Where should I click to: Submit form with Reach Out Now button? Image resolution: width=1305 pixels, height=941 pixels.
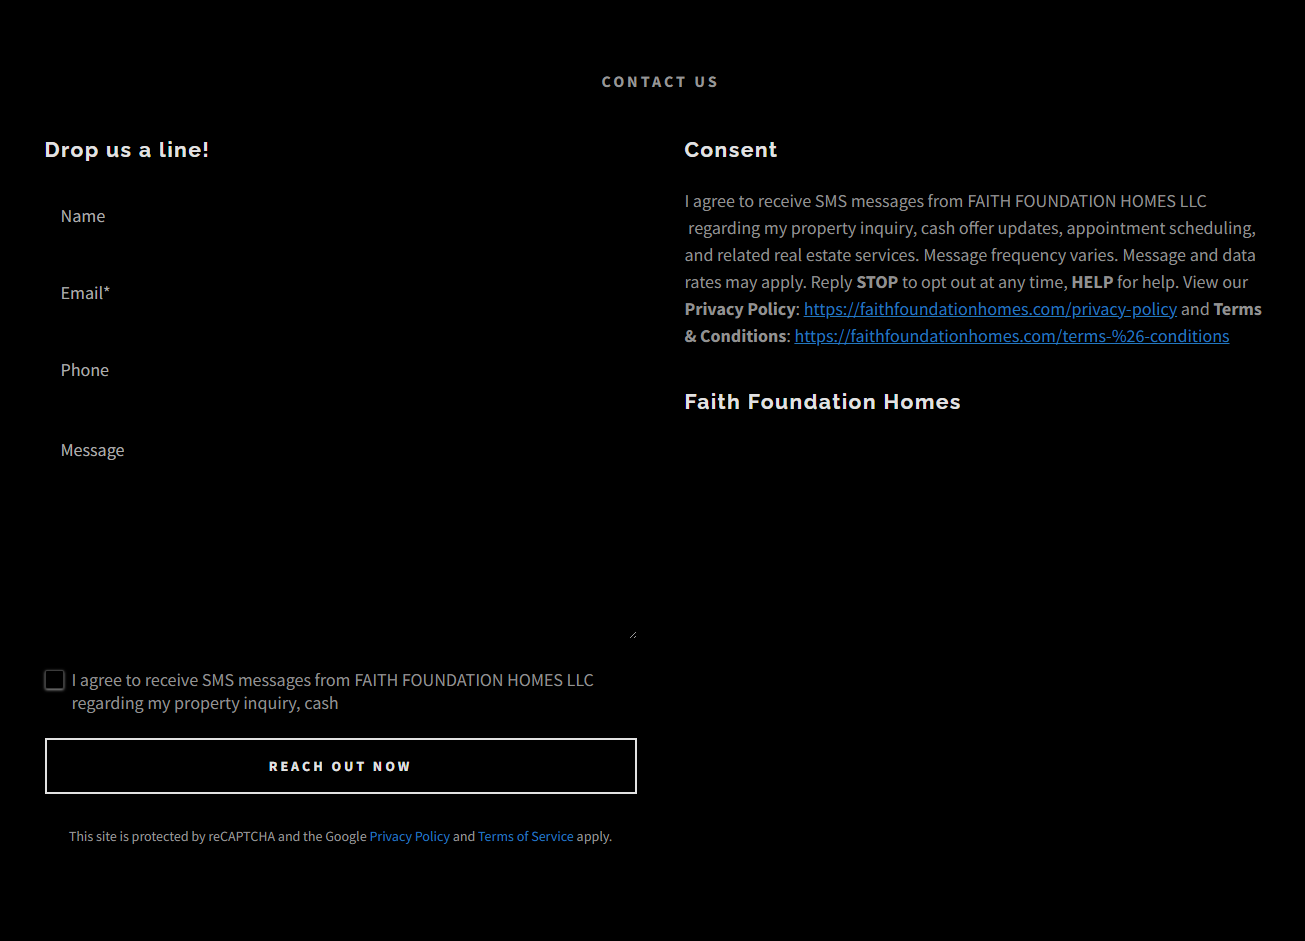point(340,766)
